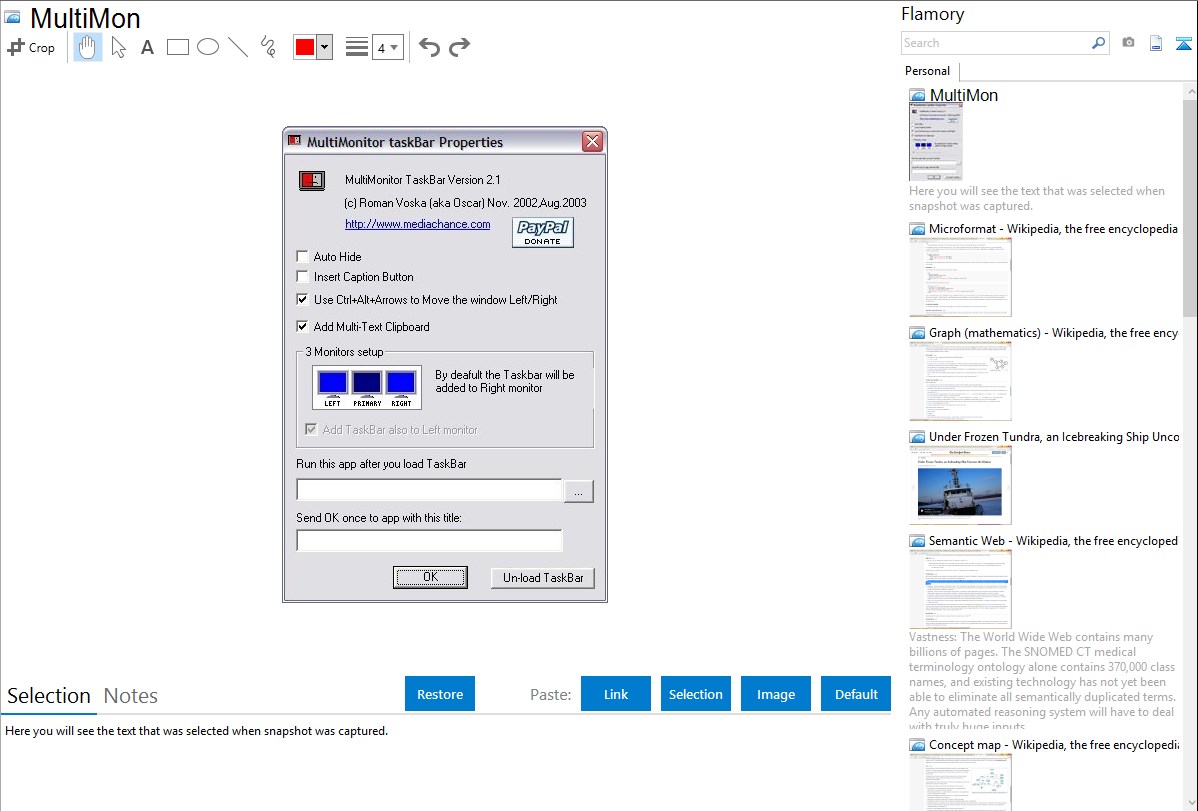Uncheck Add Multi-Text Clipboard
This screenshot has height=811, width=1198.
303,327
